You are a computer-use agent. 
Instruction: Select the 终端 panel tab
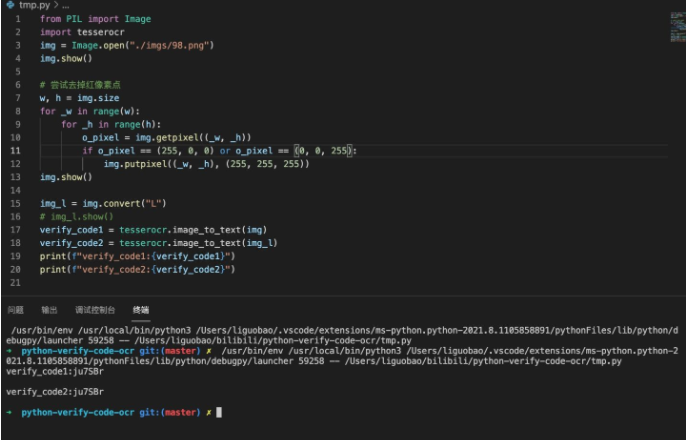point(141,310)
